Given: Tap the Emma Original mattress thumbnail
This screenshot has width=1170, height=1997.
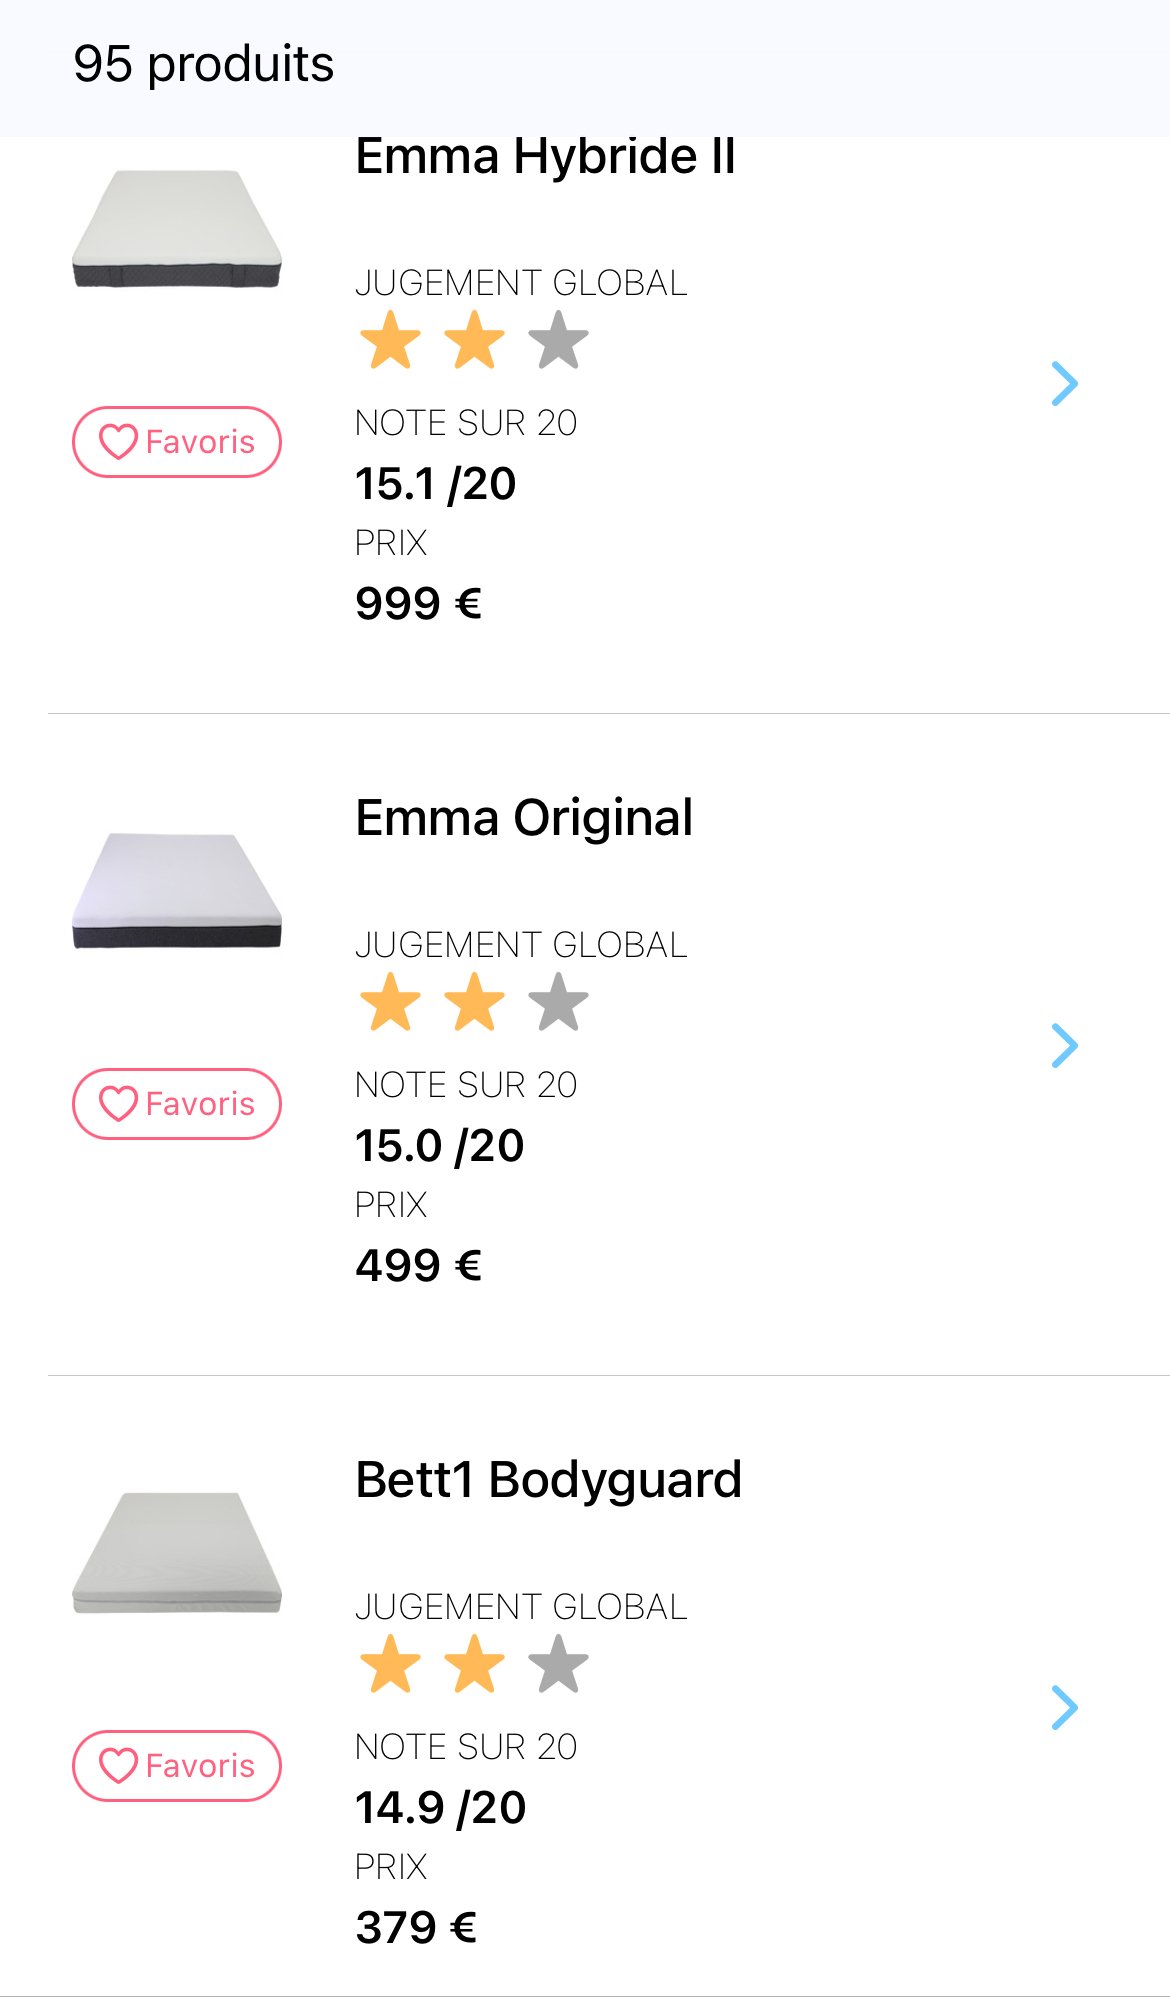Looking at the screenshot, I should pos(177,891).
